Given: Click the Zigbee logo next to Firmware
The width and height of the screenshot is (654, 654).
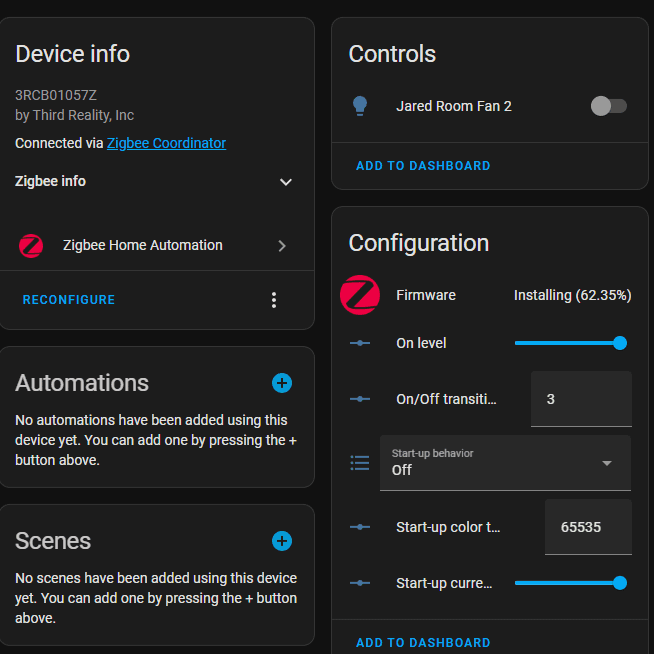Looking at the screenshot, I should [360, 295].
